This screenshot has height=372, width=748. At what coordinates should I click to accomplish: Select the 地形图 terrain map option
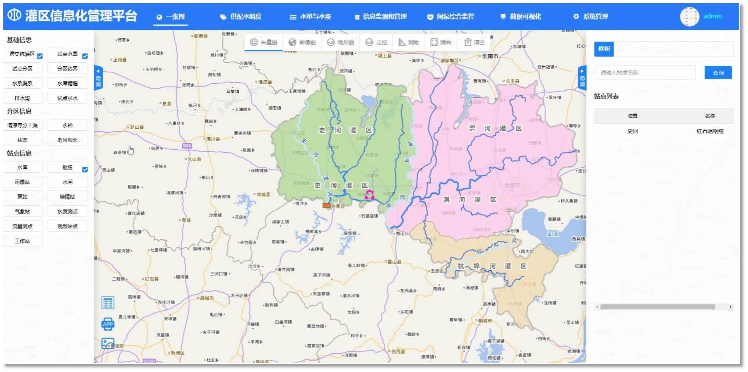[x=340, y=42]
